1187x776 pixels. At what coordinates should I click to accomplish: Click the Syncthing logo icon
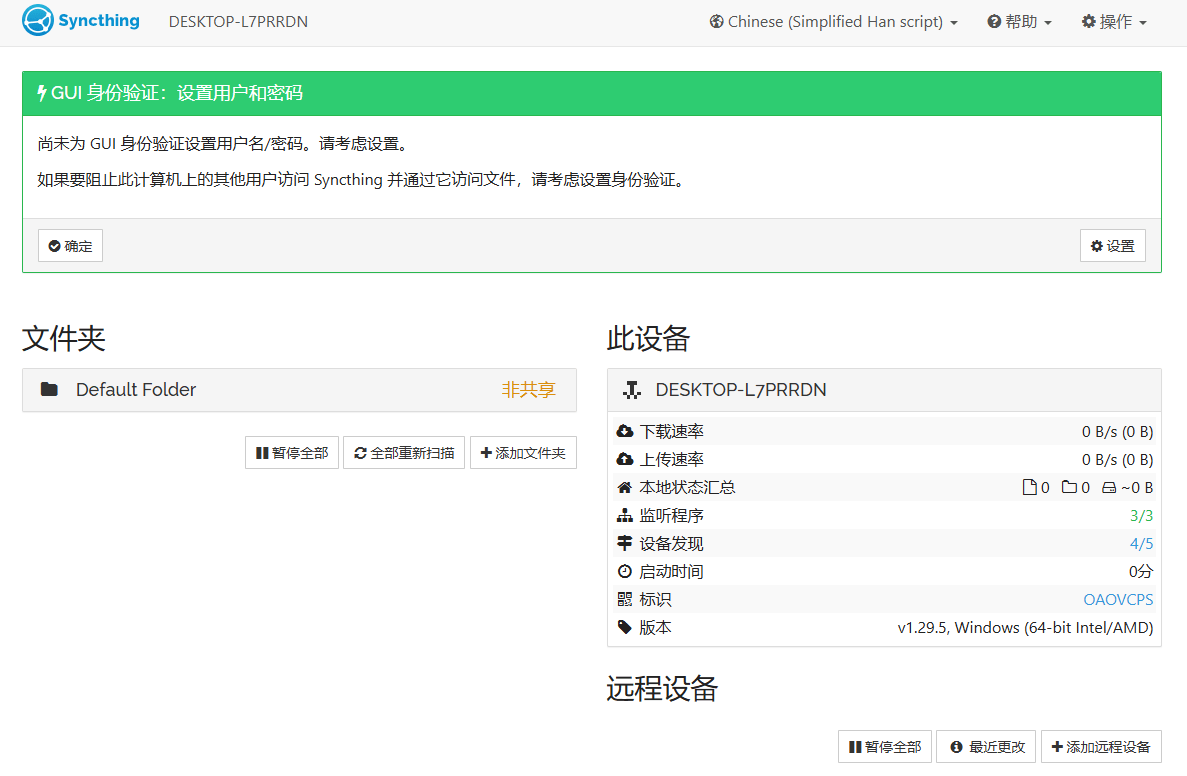click(x=36, y=21)
